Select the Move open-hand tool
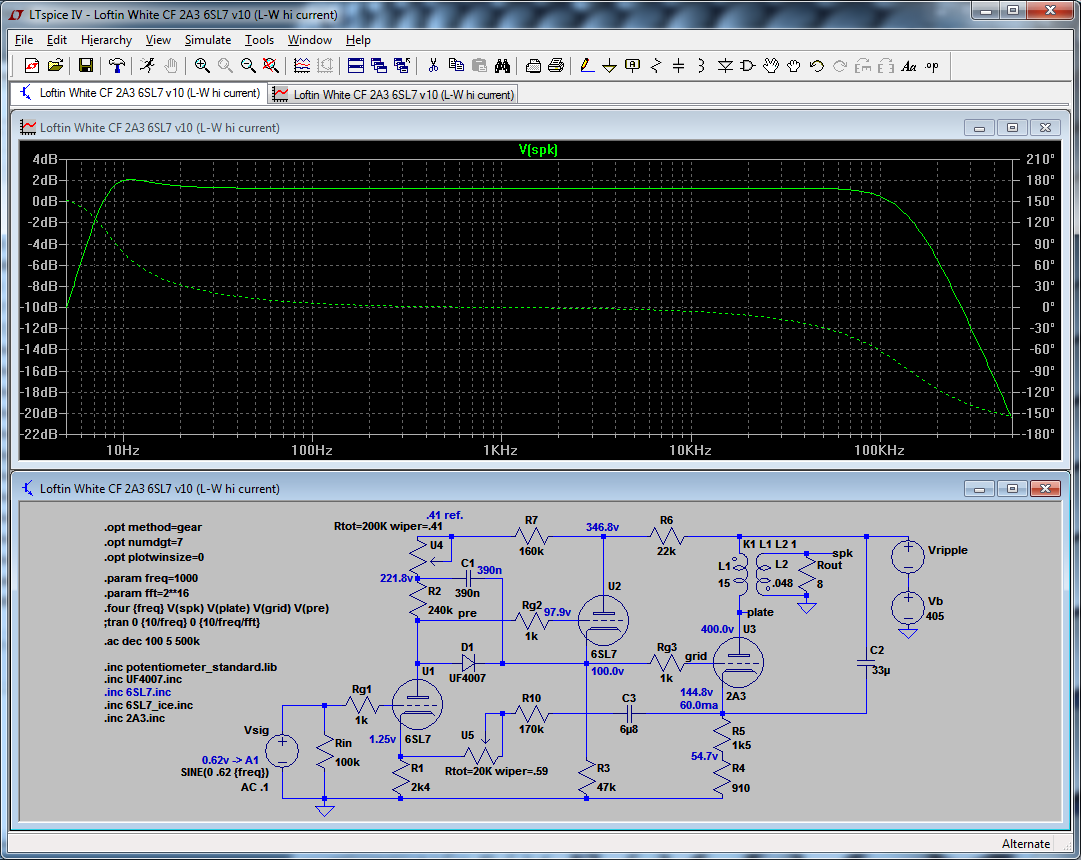1081x860 pixels. (771, 66)
